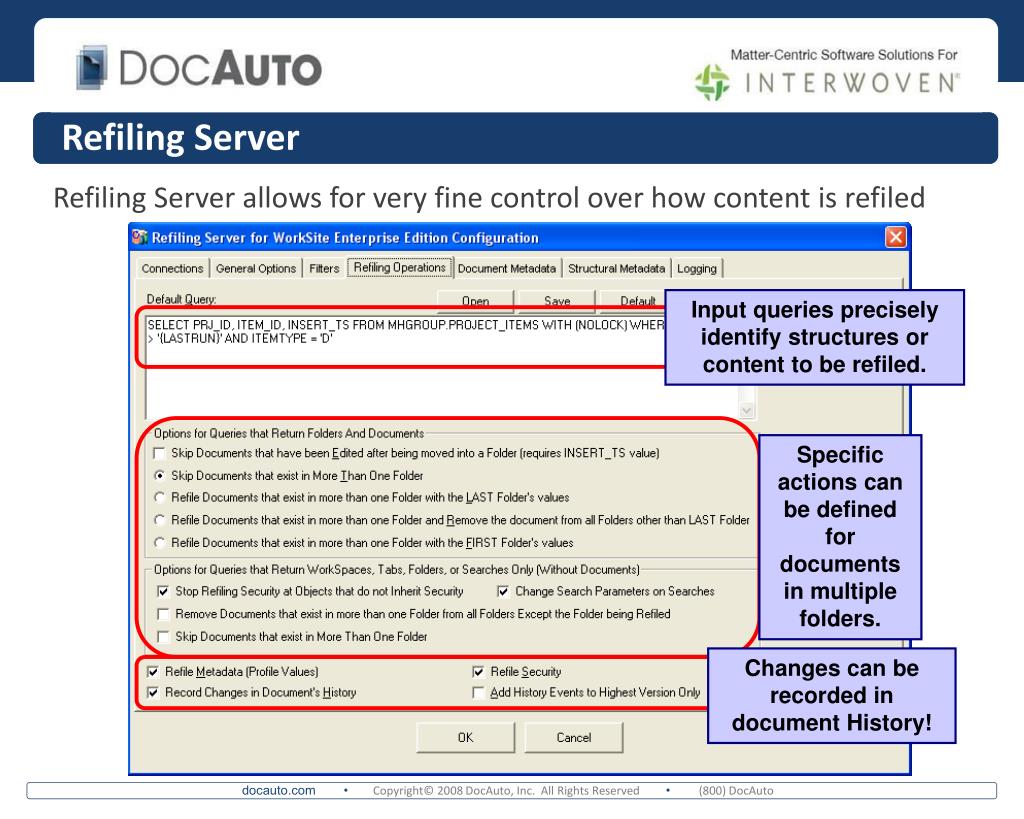Enable Skip Documents Edited after being moved
This screenshot has width=1024, height=819.
click(159, 453)
